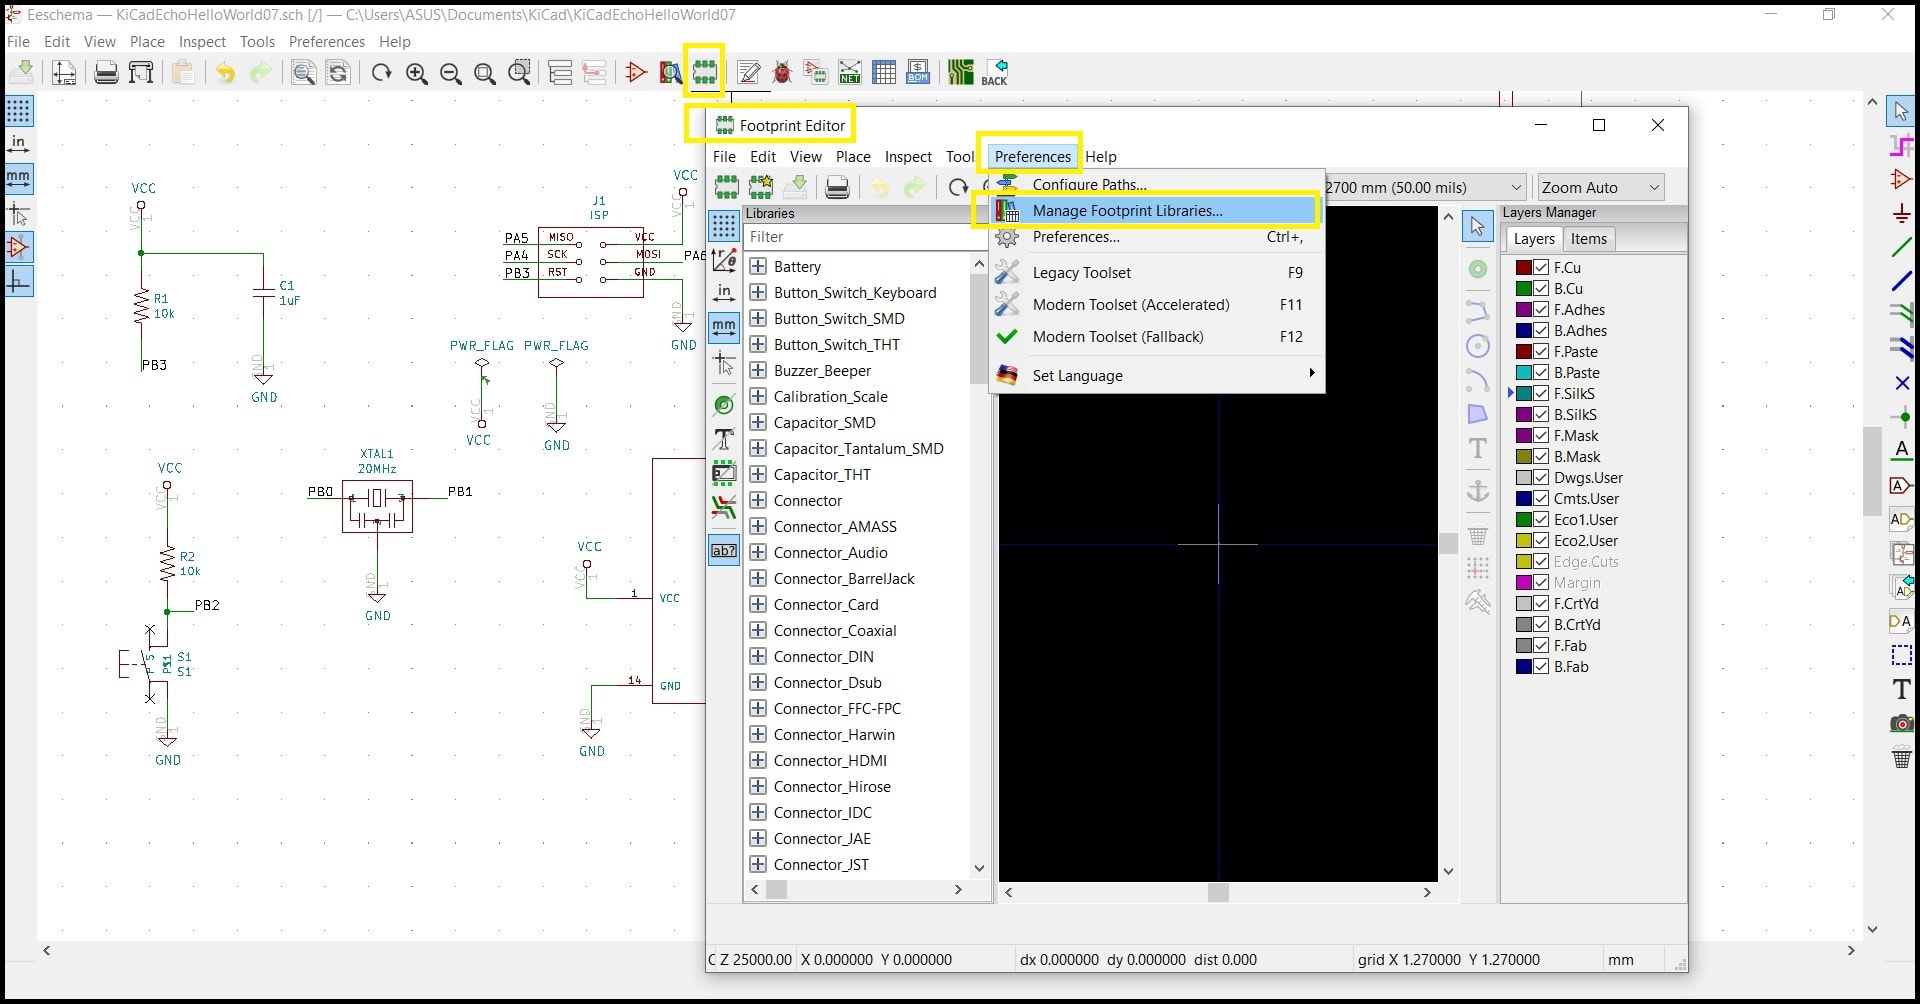Click the Generate Netlist icon

click(x=850, y=72)
